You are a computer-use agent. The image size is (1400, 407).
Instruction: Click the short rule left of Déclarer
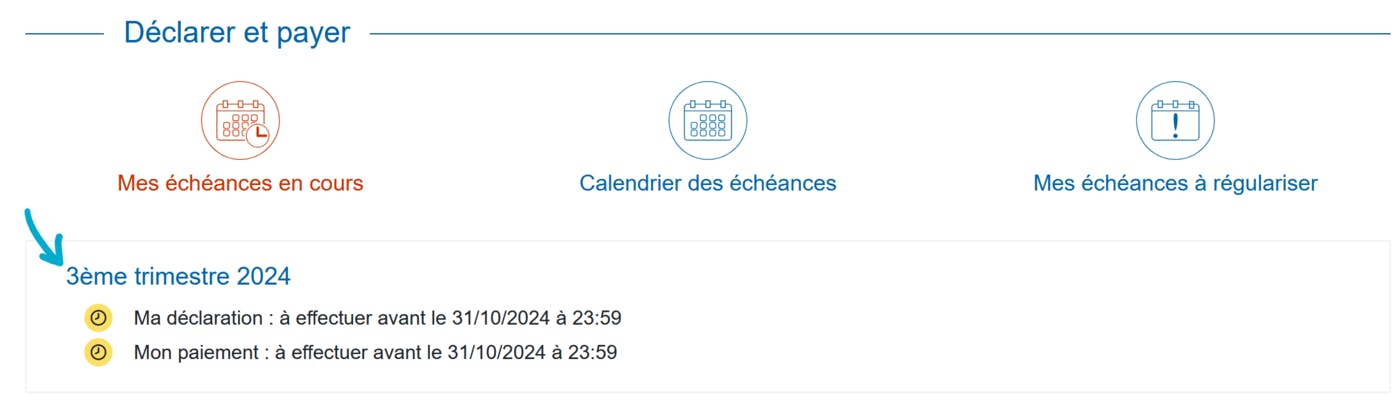pyautogui.click(x=64, y=34)
